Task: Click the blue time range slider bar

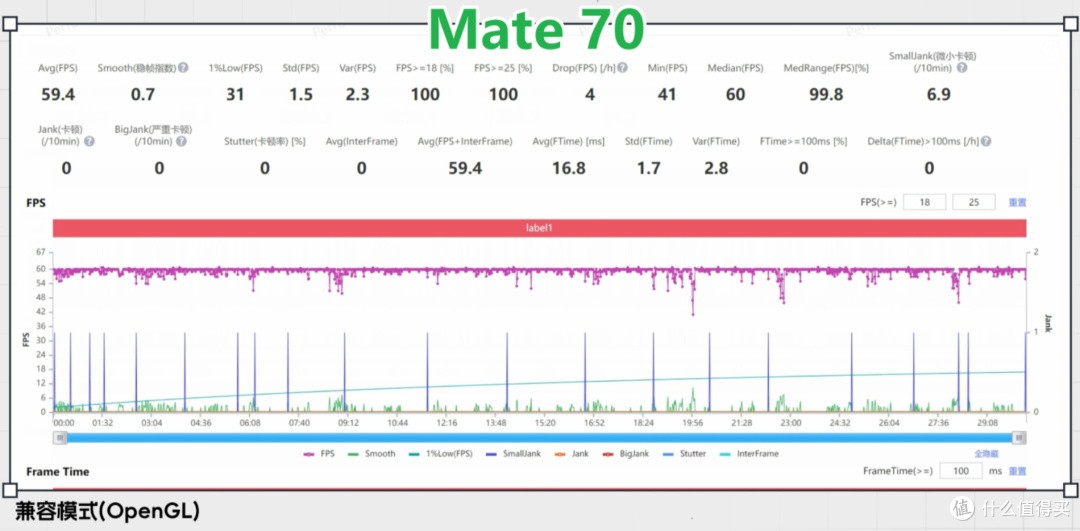Action: [x=540, y=438]
